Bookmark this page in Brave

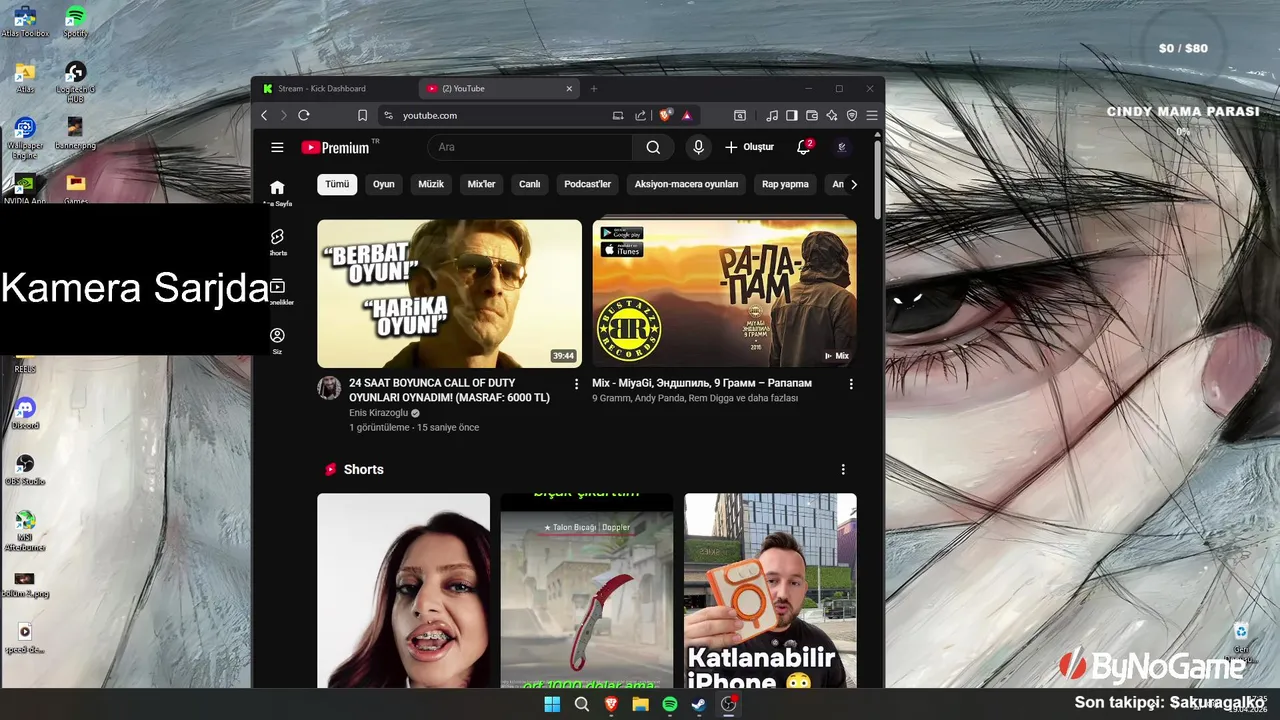coord(362,115)
